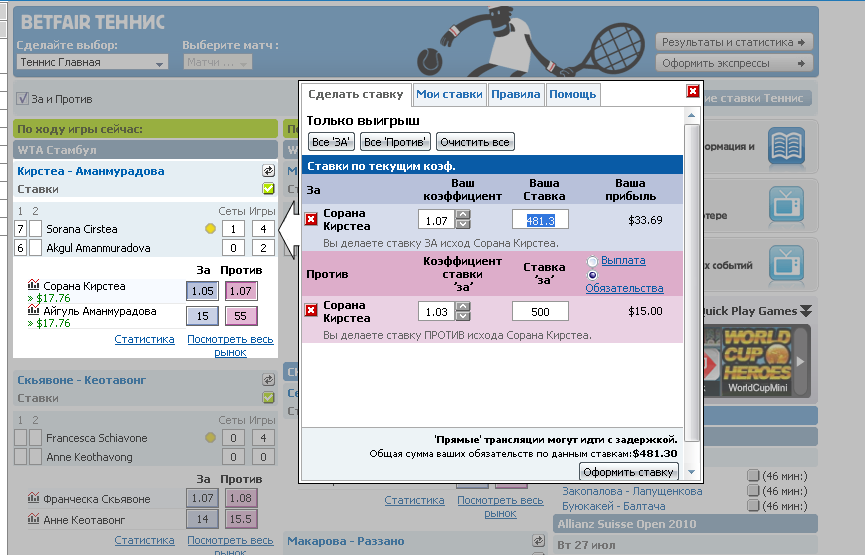
Task: Toggle Ставки checkbox for Скьявоне - Кеотавонг
Action: pos(269,397)
